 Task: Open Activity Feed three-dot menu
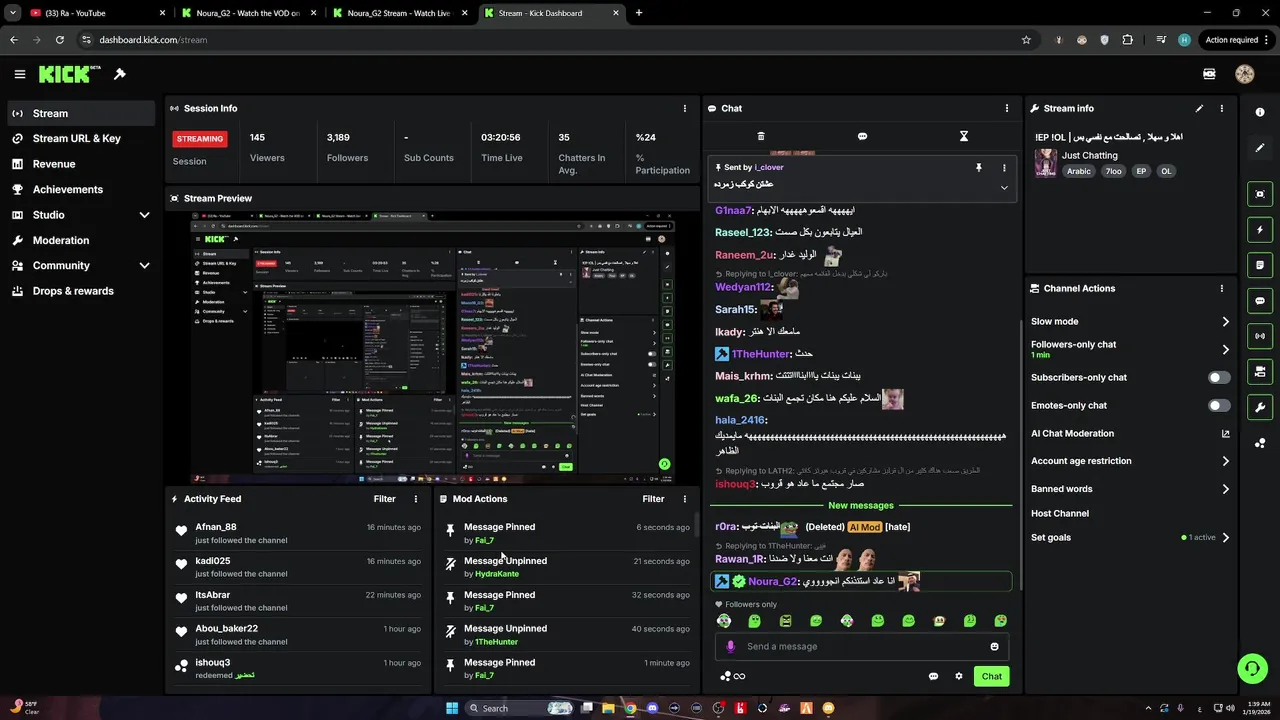pyautogui.click(x=416, y=498)
